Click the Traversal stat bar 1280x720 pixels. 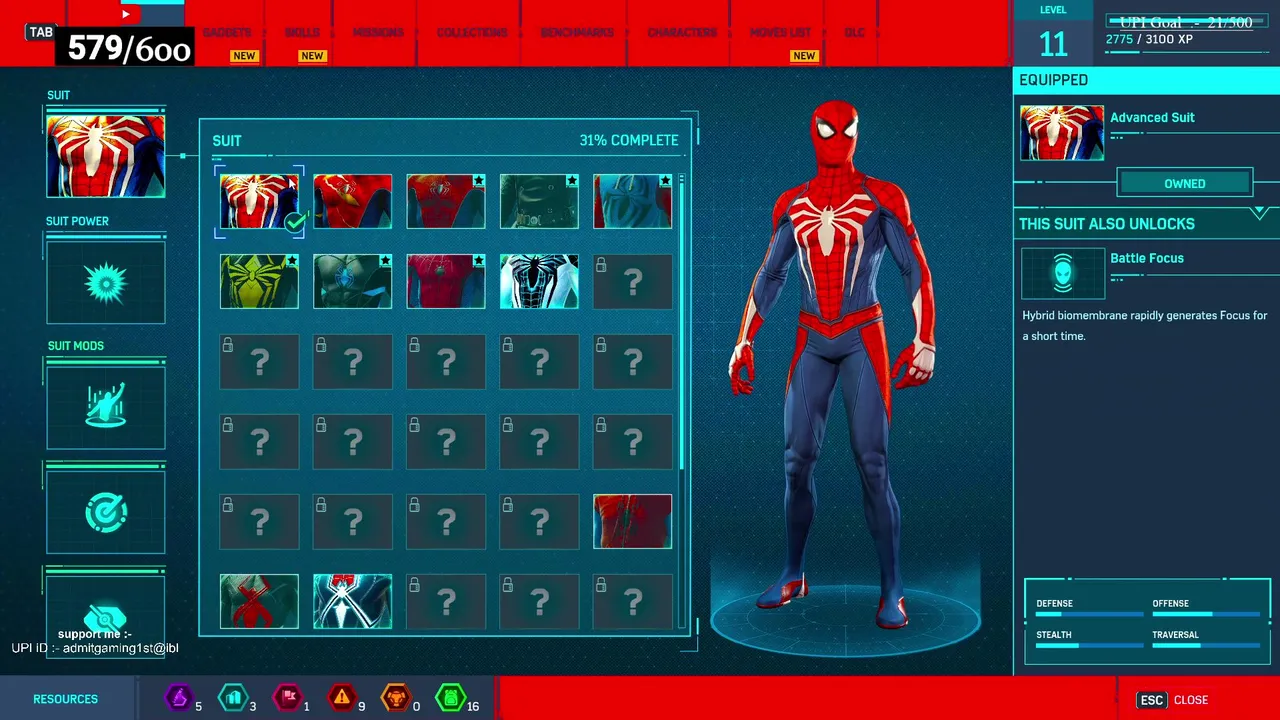click(x=1205, y=645)
